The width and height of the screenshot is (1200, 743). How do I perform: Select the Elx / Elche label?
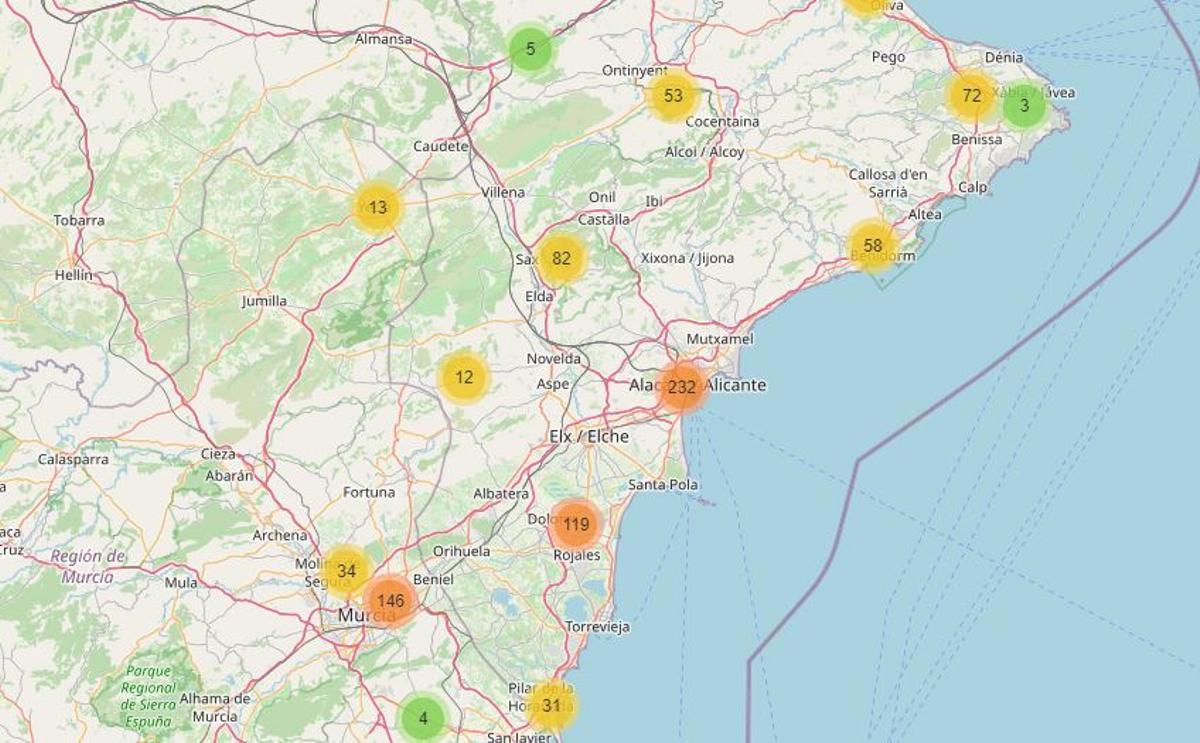tap(591, 436)
